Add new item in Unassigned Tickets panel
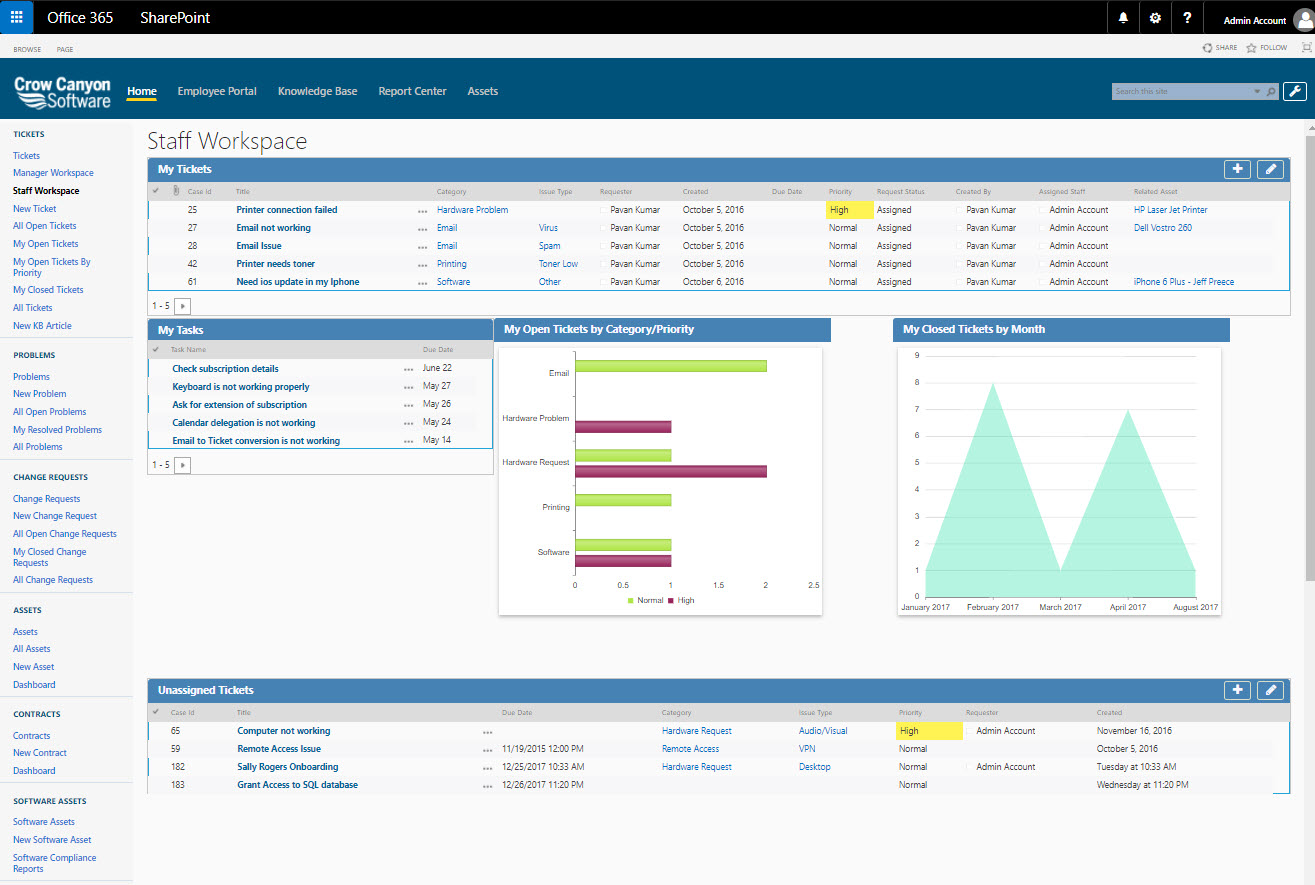 1237,690
